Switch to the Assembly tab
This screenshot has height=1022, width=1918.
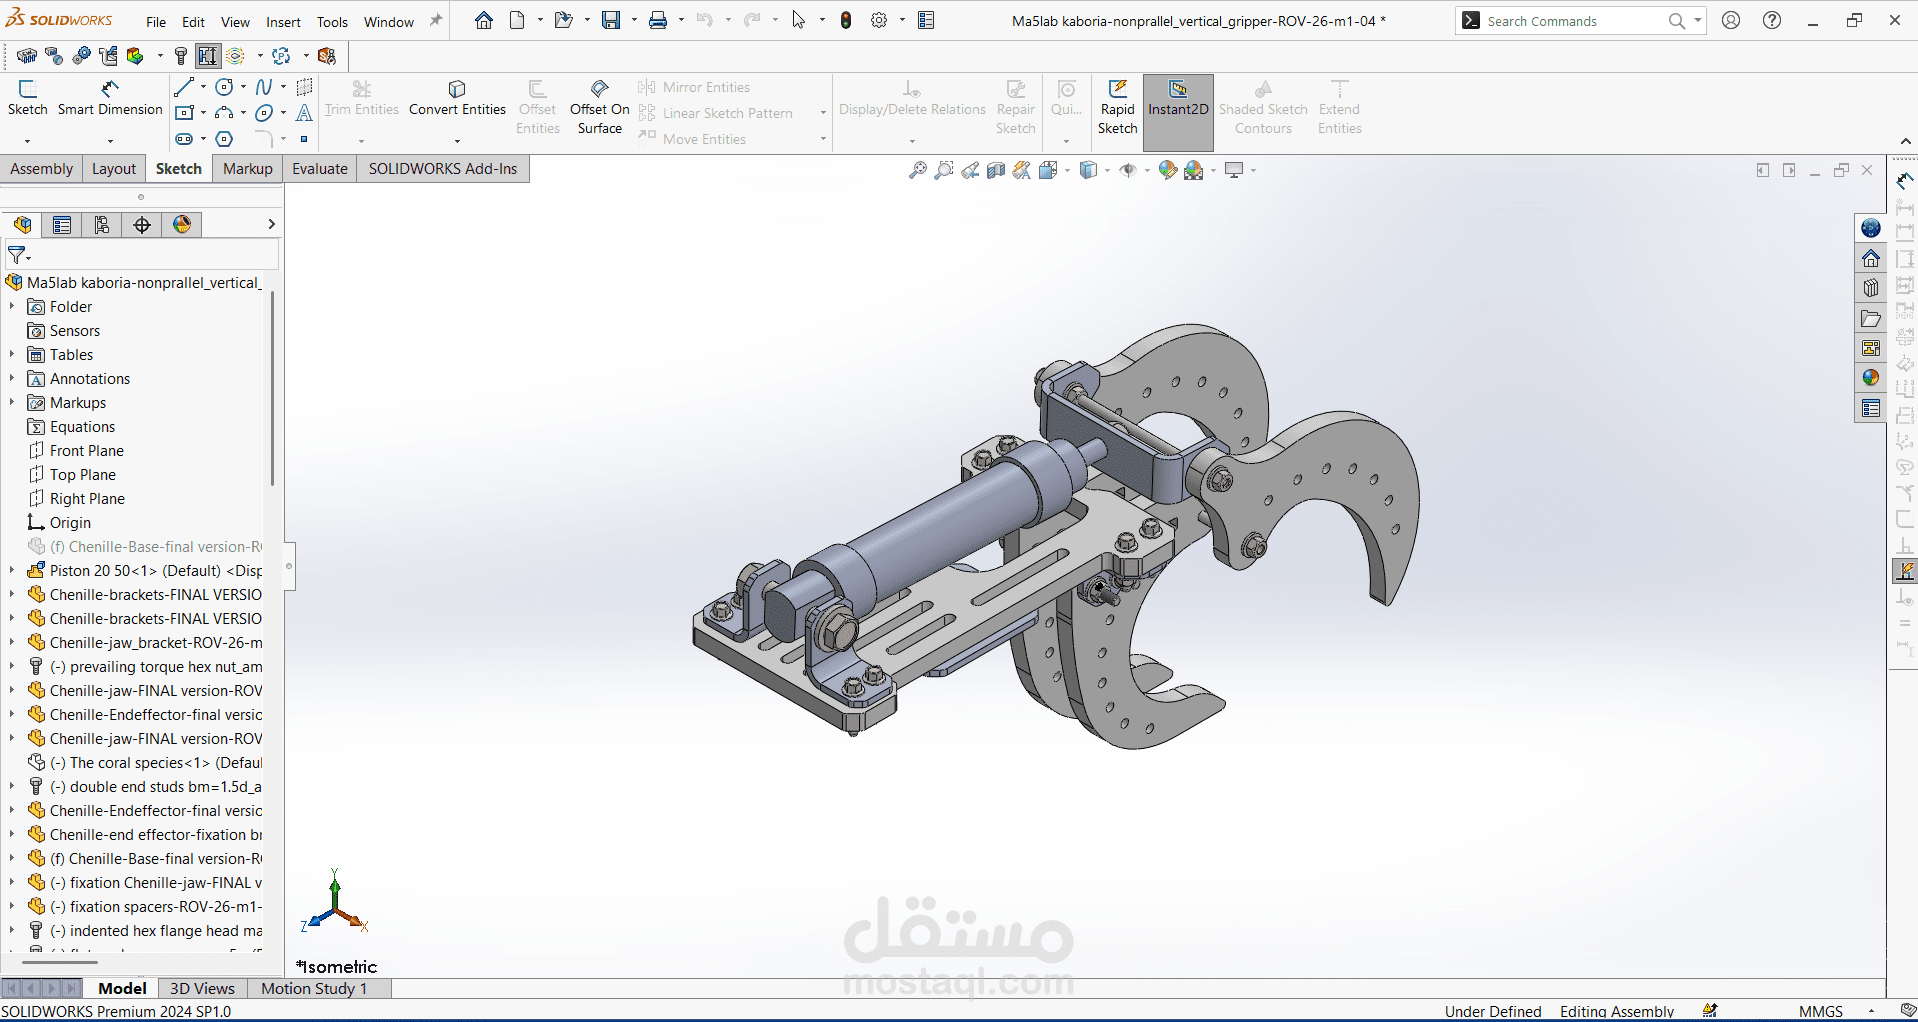[42, 169]
